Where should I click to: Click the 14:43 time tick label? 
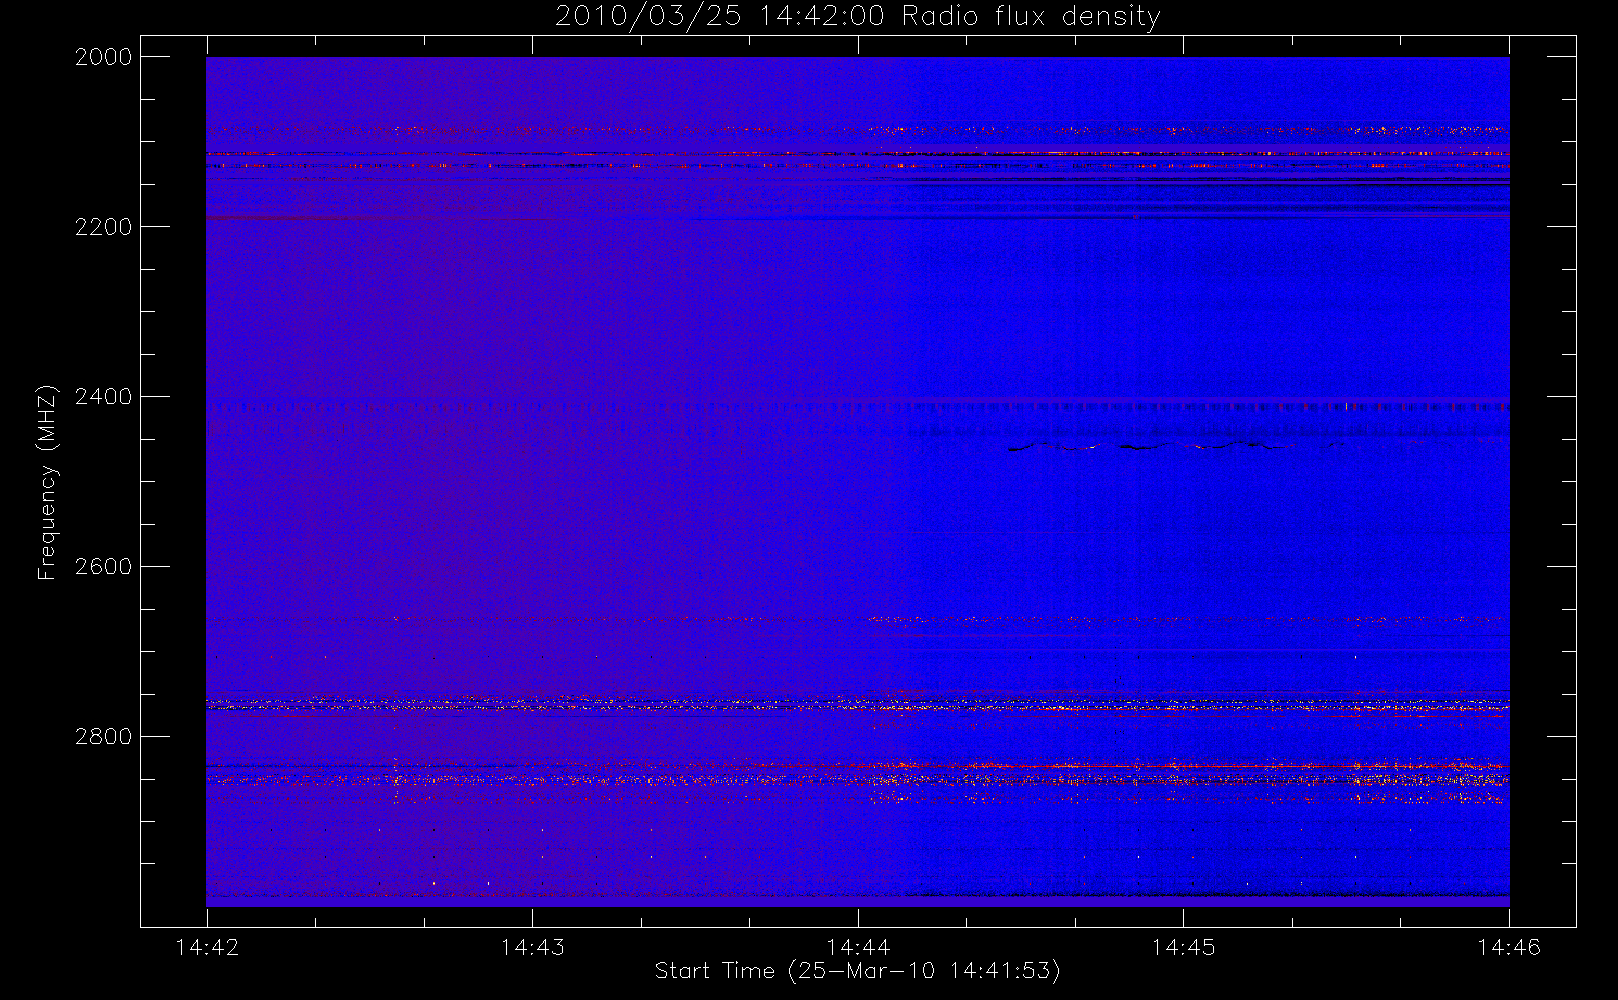coord(532,947)
